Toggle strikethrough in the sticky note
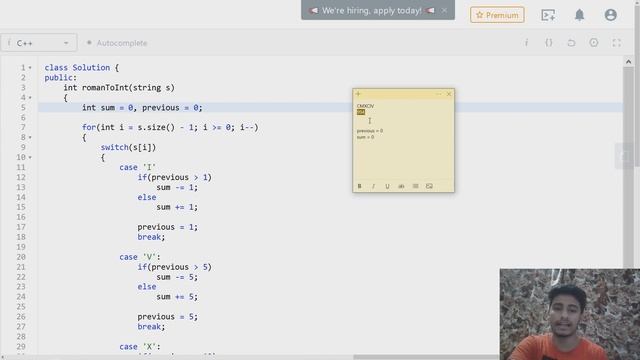 click(x=401, y=186)
